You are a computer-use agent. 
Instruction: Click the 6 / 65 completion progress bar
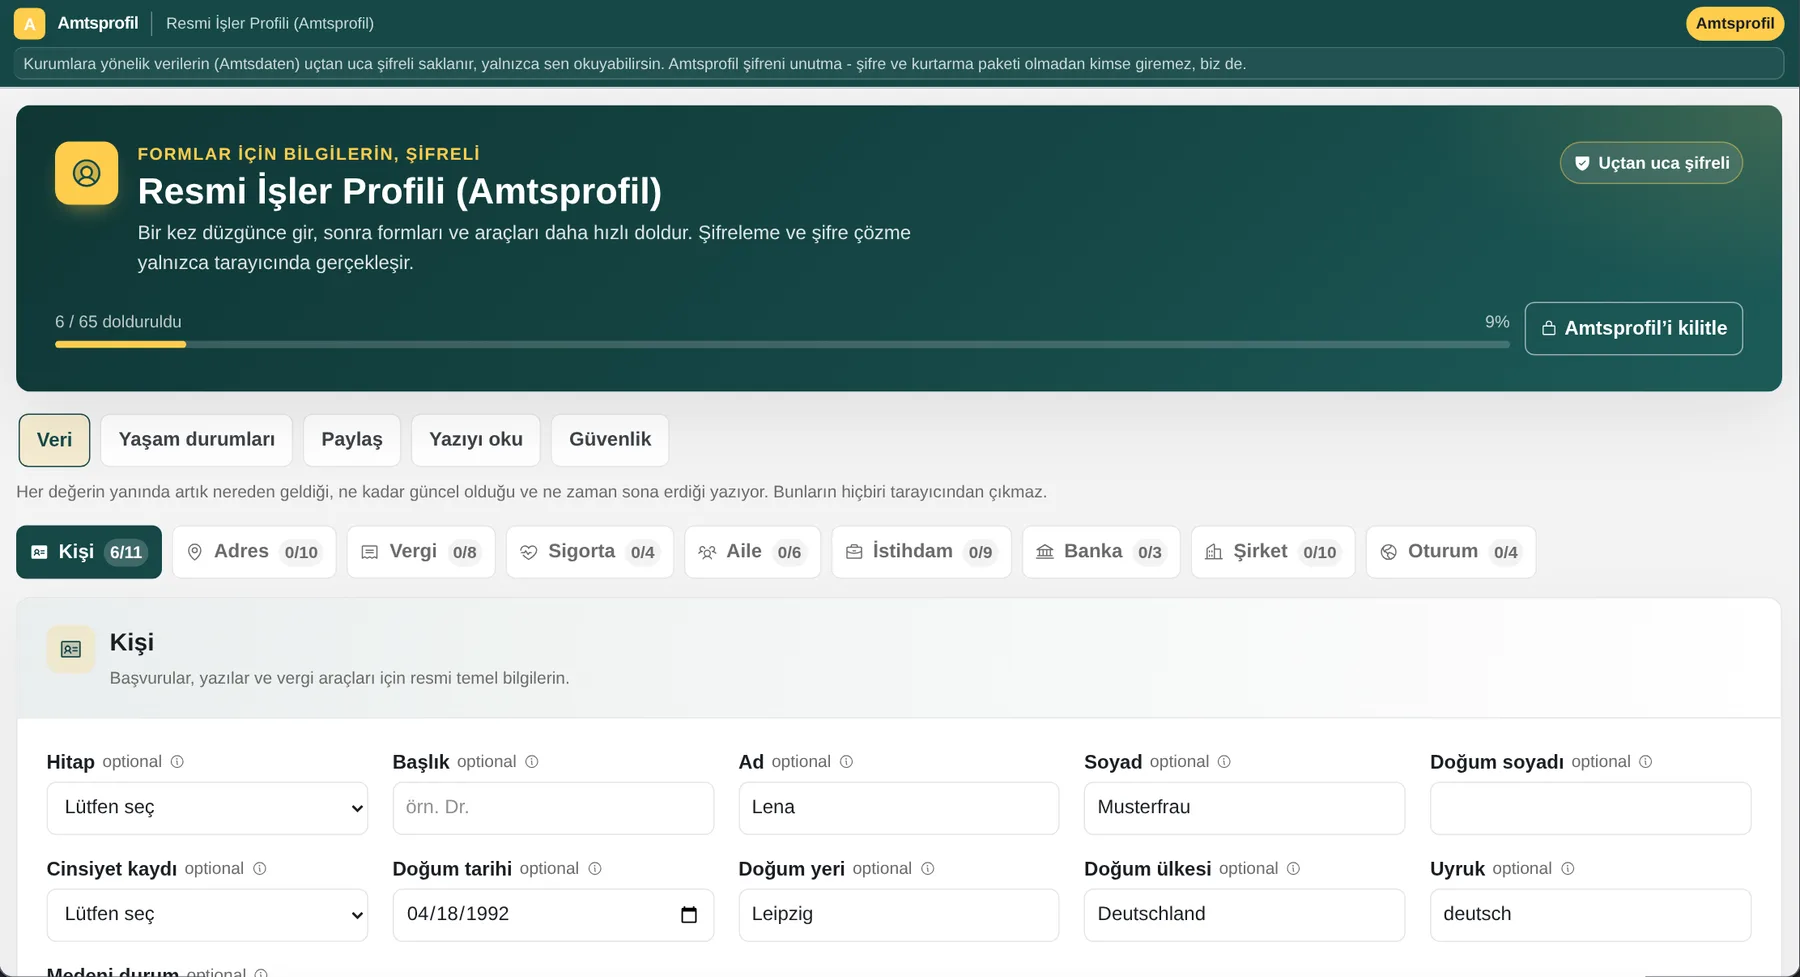point(782,344)
